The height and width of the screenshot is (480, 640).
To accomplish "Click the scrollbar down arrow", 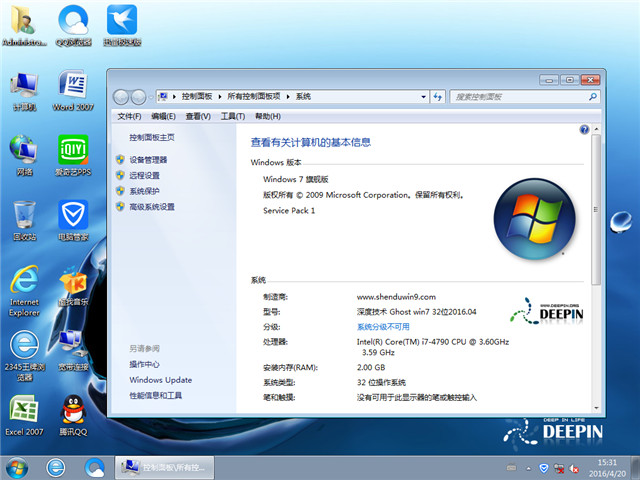I will pyautogui.click(x=596, y=408).
